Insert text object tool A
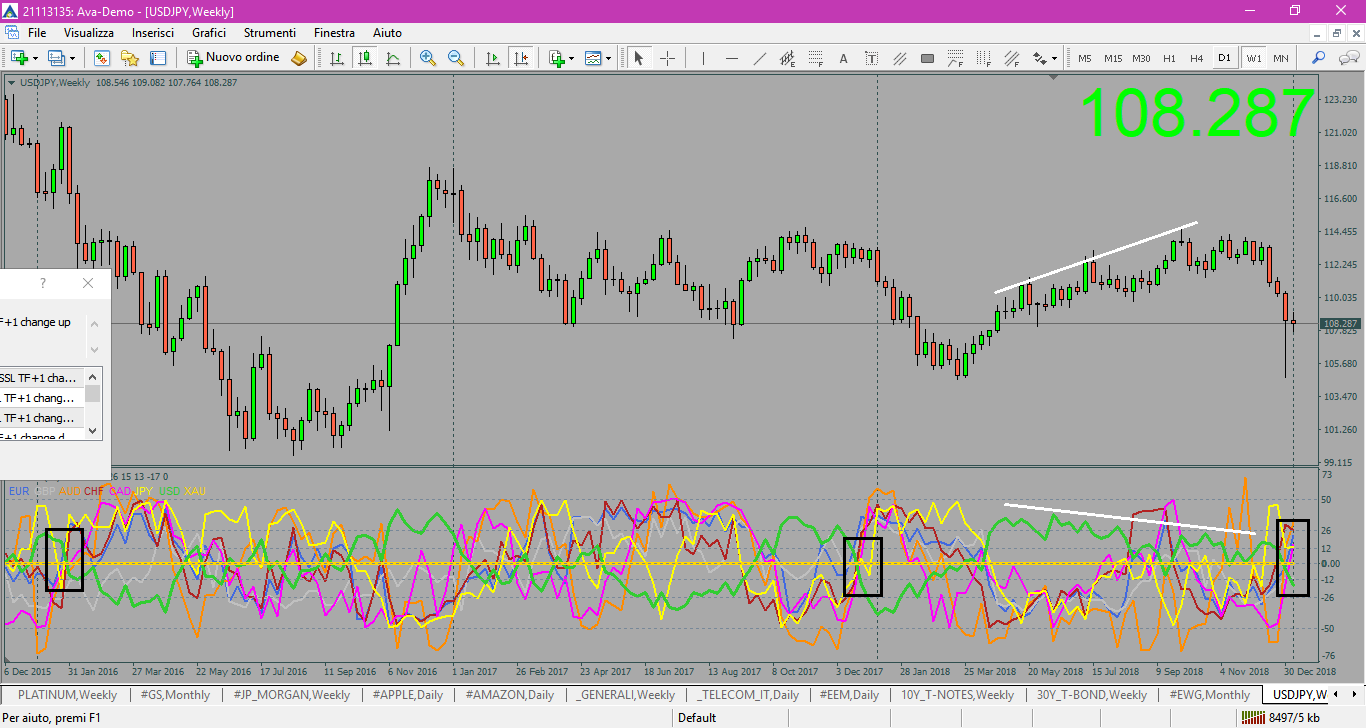Viewport: 1366px width, 728px height. pos(843,58)
